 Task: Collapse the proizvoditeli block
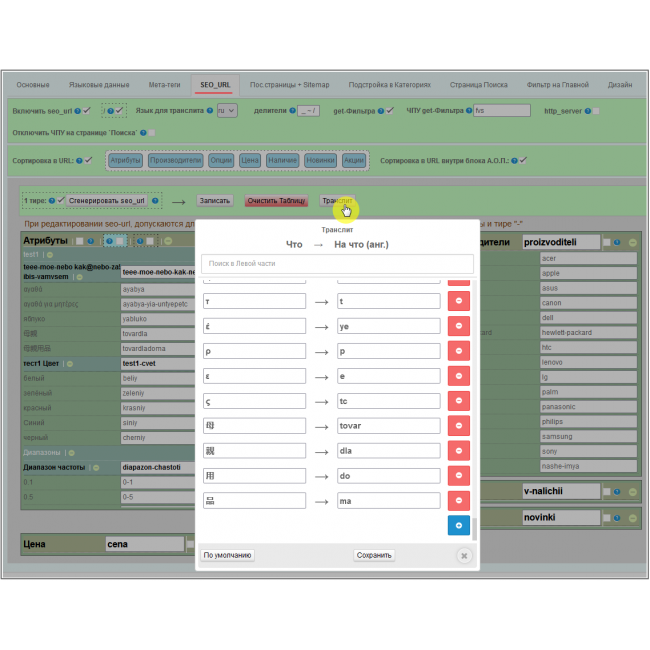coord(632,242)
